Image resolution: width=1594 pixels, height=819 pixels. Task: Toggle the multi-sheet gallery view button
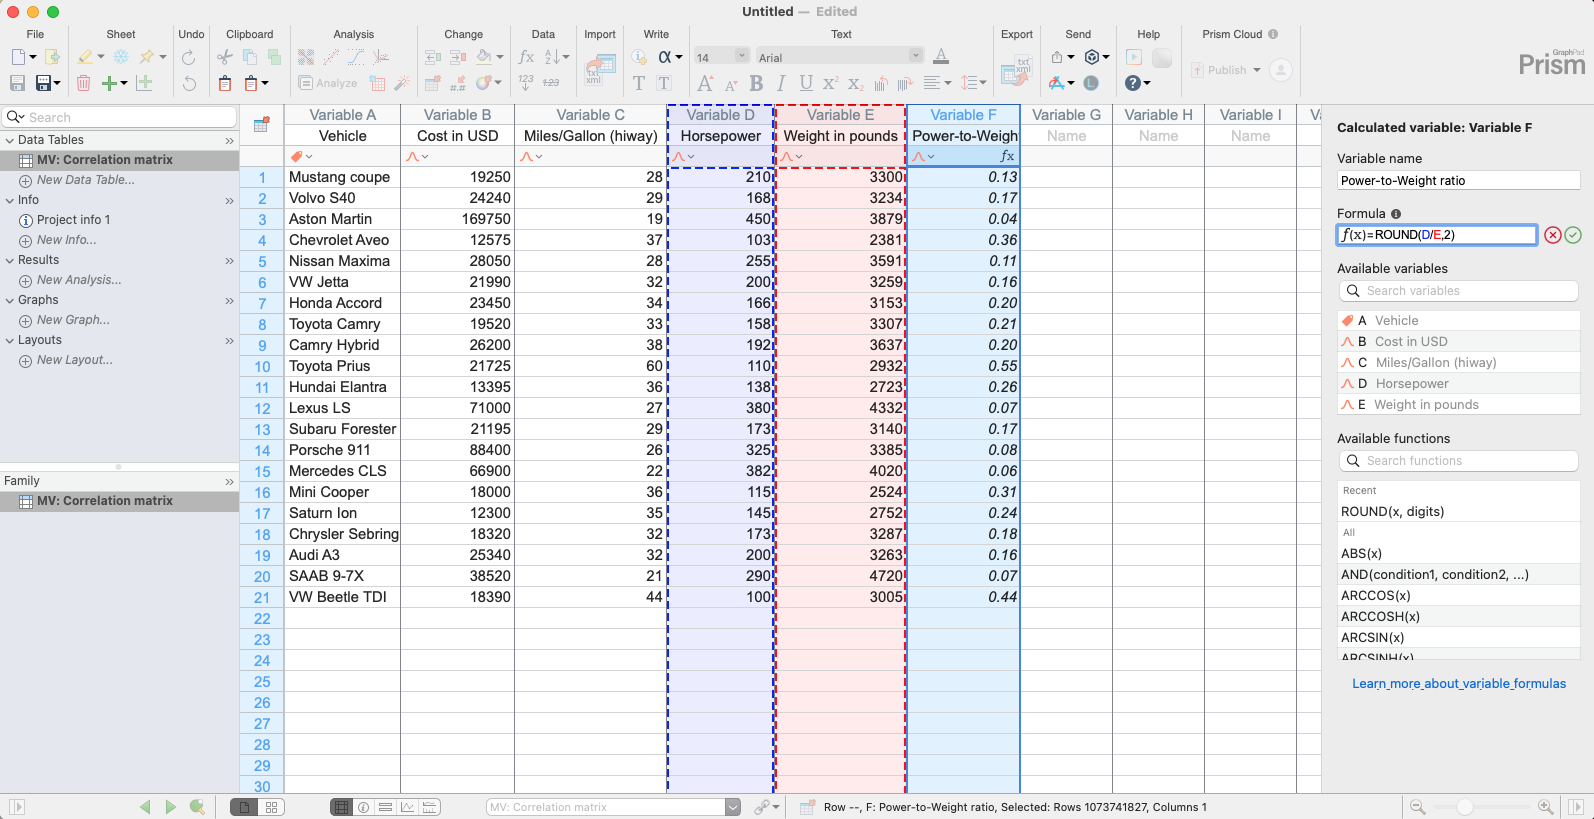(x=271, y=807)
